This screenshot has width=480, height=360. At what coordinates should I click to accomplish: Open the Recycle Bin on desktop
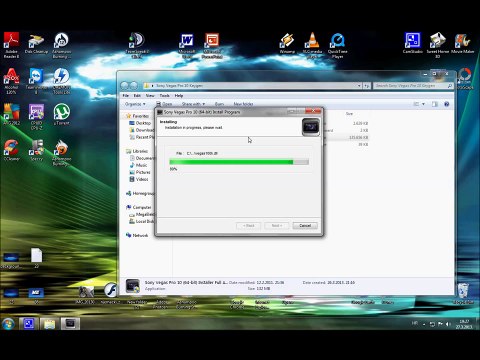(463, 293)
